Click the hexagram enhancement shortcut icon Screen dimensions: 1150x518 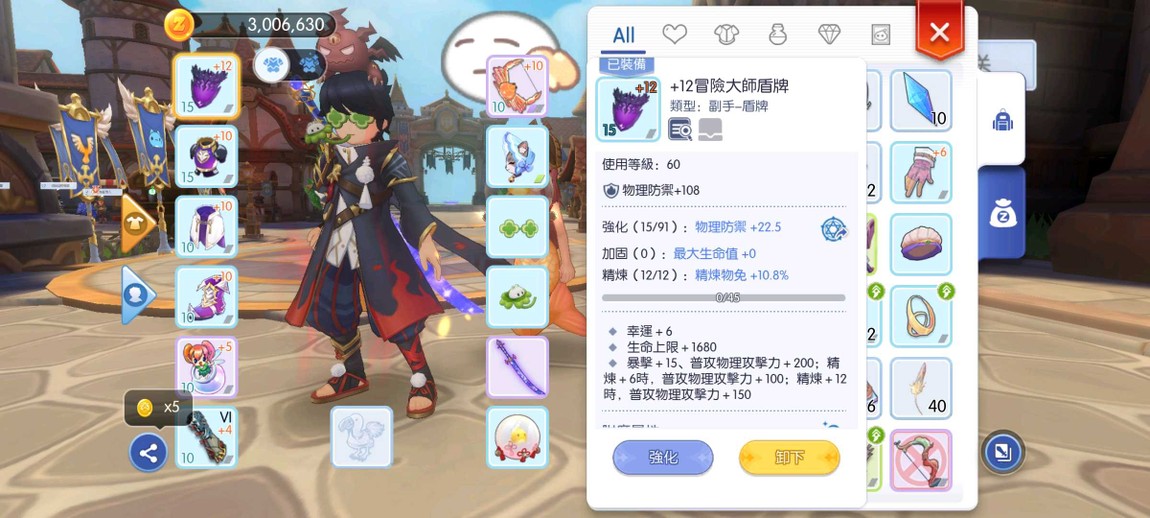[x=834, y=230]
